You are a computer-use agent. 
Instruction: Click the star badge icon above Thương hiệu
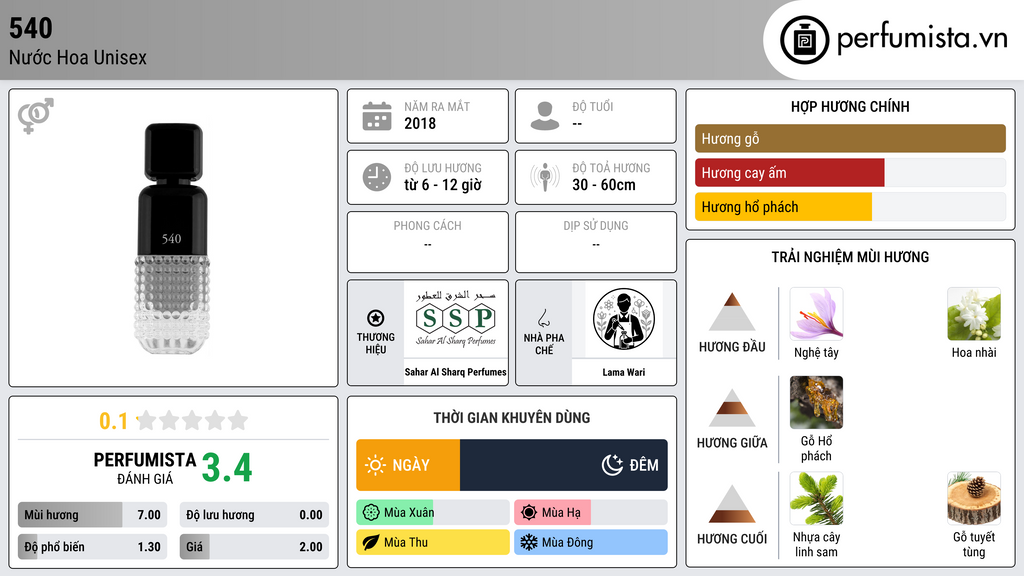tap(376, 318)
